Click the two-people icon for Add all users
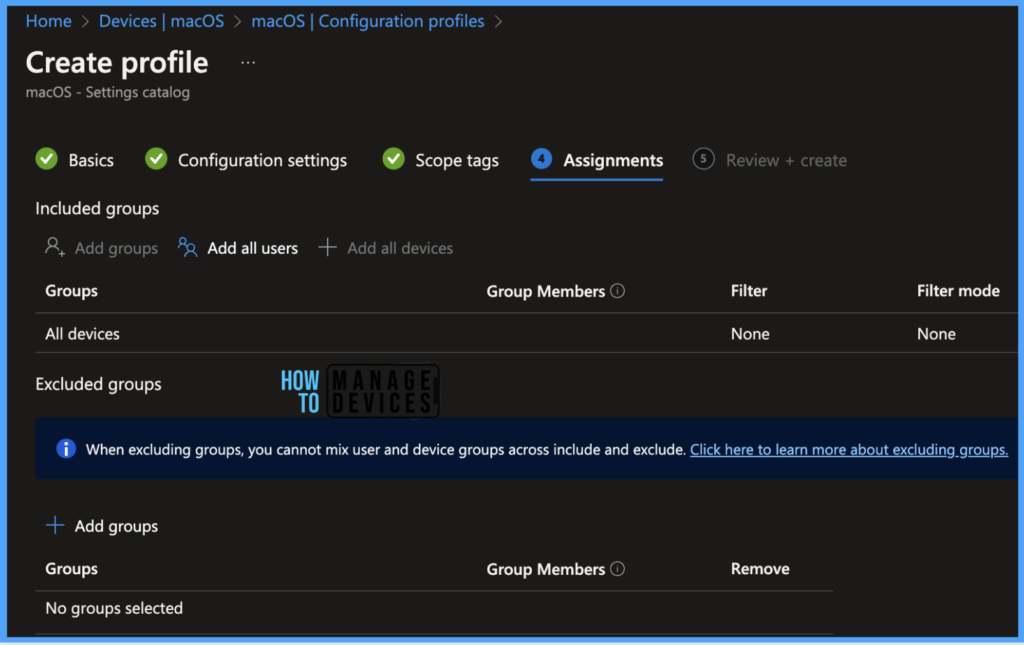1024x645 pixels. [187, 247]
